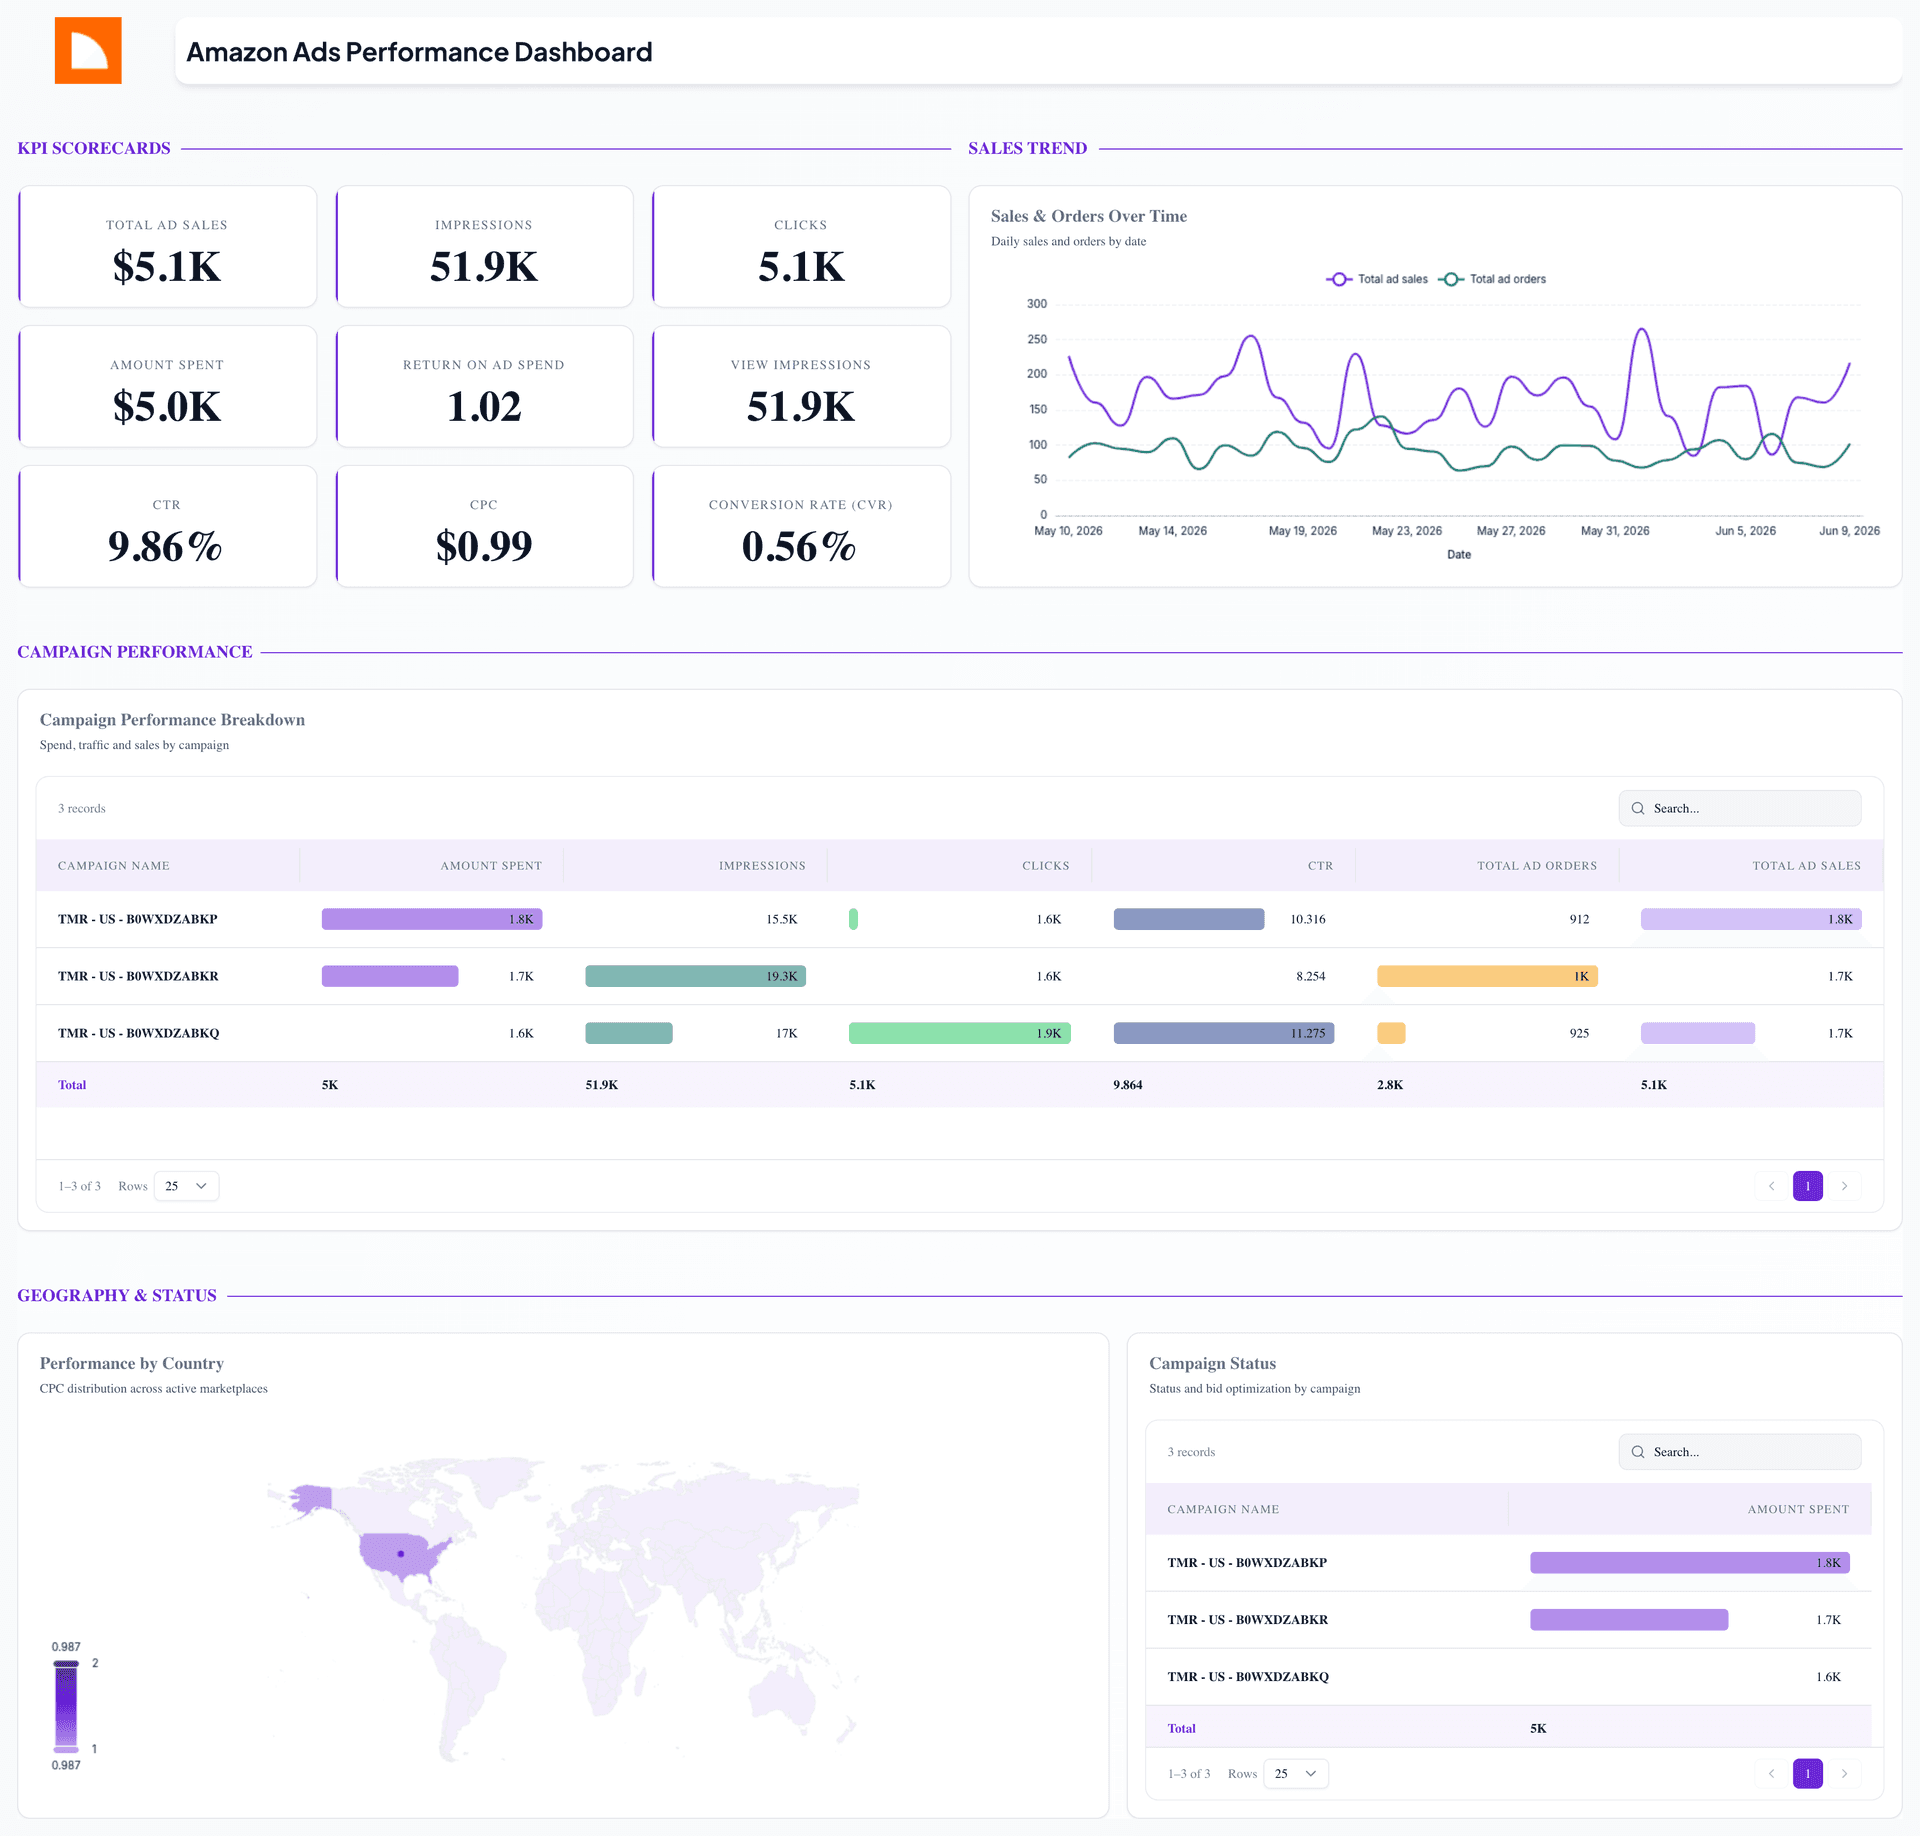This screenshot has width=1920, height=1836.
Task: Click the 11.275 CTR bar for B0WXDZABKQ
Action: click(x=1224, y=1033)
